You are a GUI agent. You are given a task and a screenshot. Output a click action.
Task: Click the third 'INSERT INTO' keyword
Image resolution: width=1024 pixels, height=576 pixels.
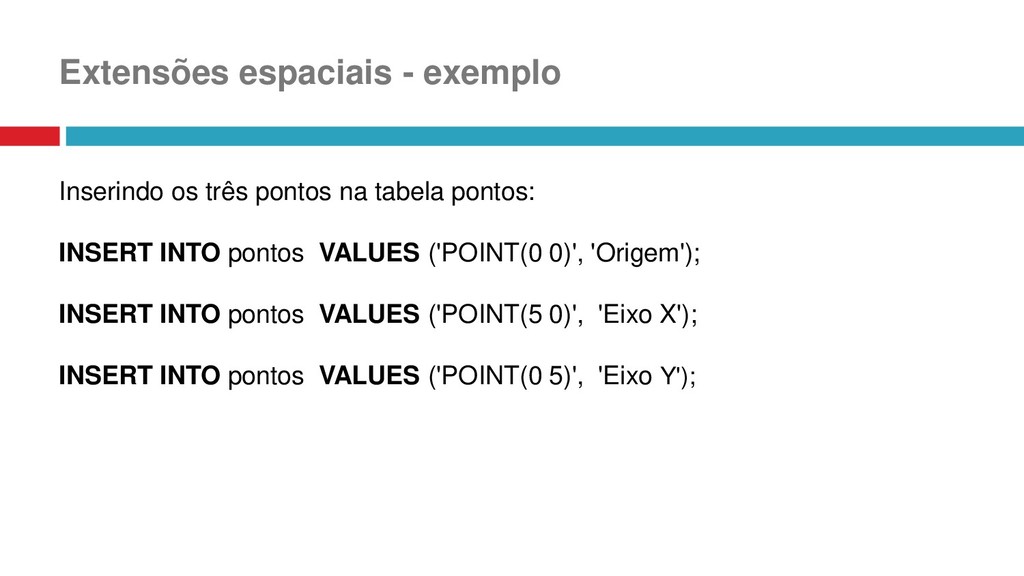coord(139,376)
